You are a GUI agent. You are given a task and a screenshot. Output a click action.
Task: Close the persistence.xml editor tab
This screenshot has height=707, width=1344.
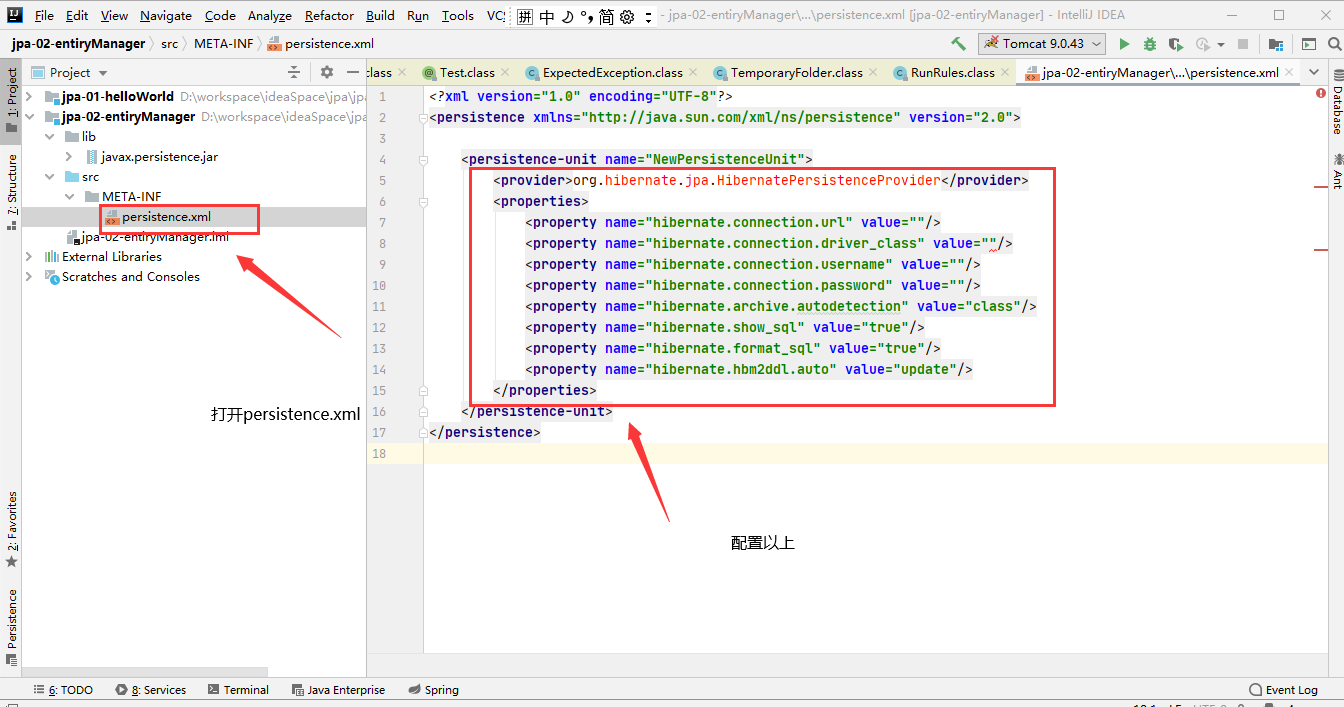[x=1289, y=73]
